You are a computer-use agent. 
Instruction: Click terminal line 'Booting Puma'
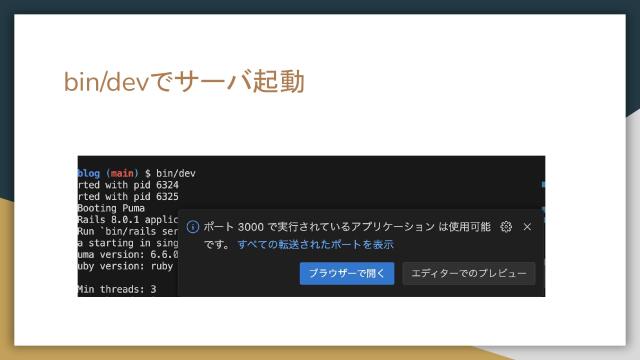click(x=111, y=208)
